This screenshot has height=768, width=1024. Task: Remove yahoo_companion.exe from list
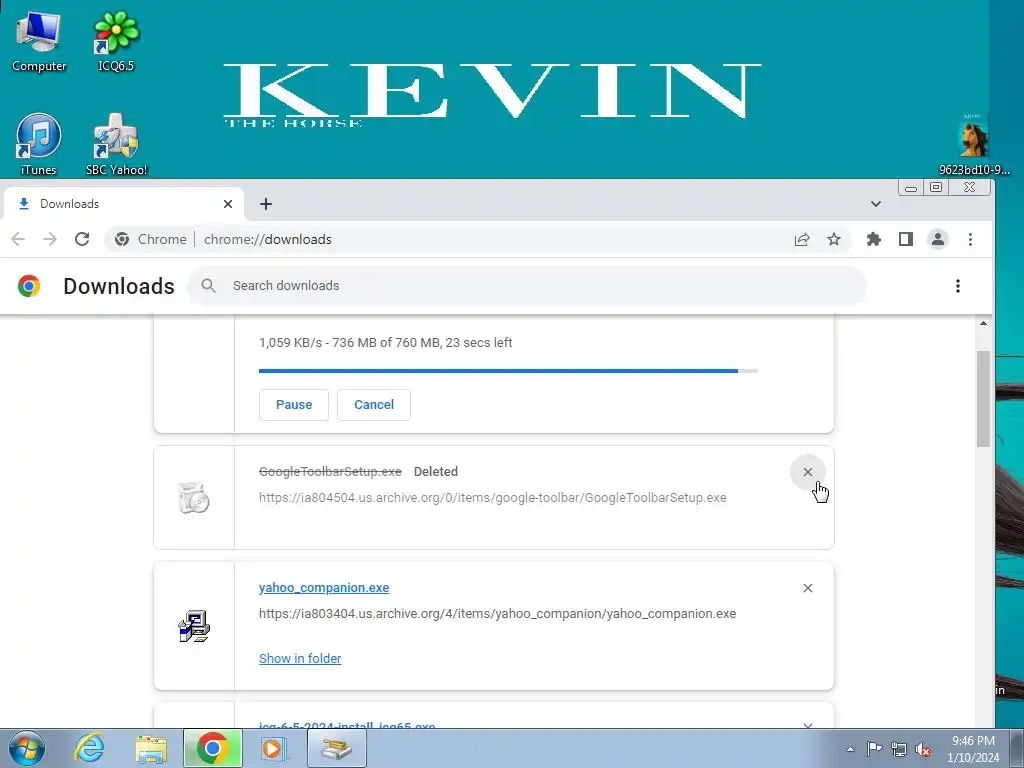coord(808,588)
